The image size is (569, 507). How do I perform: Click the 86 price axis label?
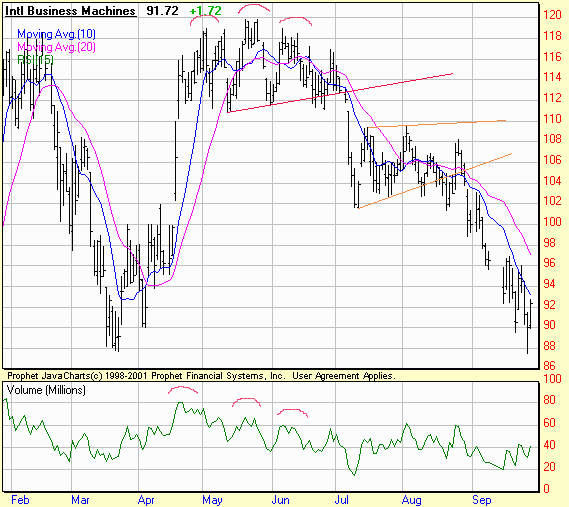549,365
